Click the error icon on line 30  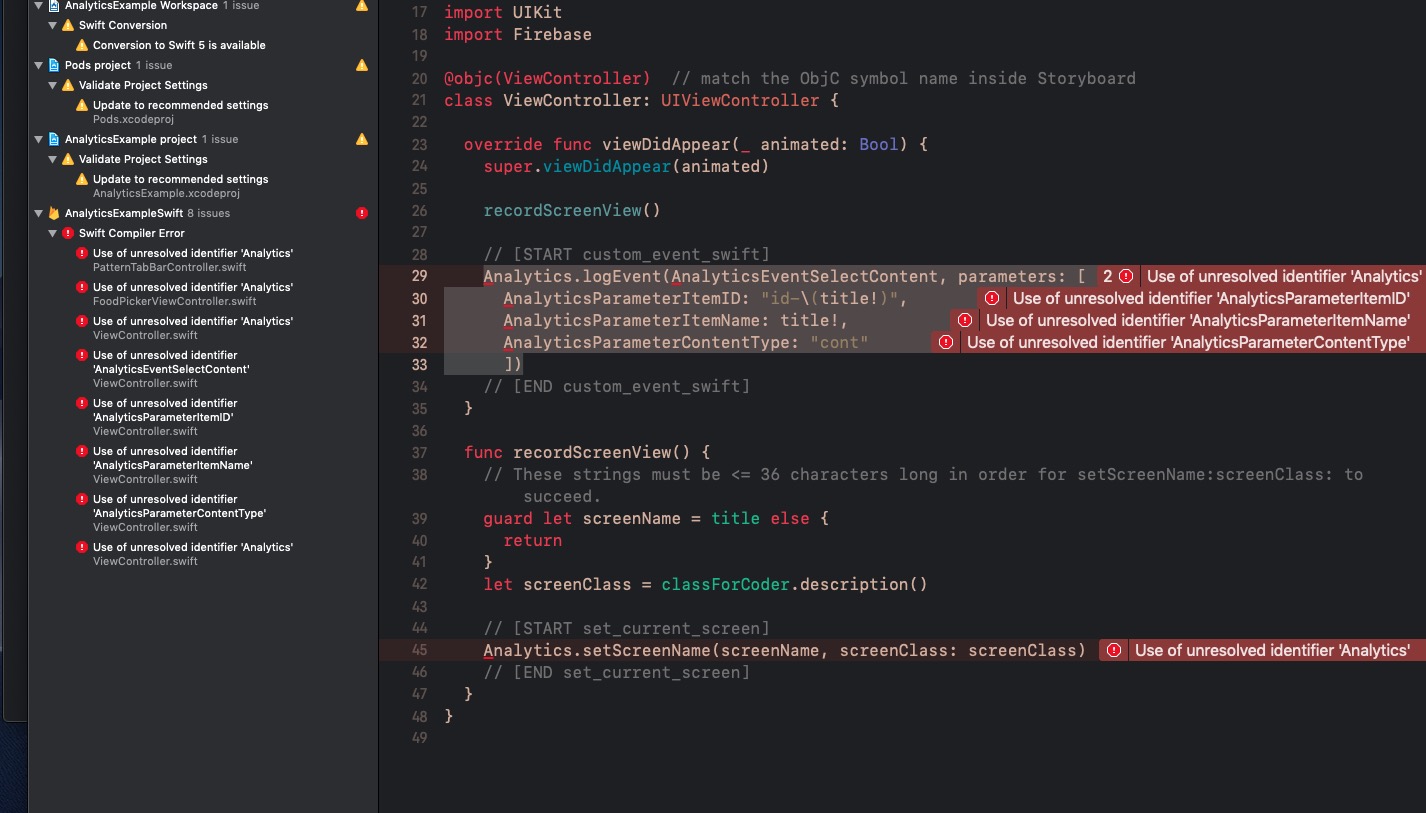tap(991, 298)
